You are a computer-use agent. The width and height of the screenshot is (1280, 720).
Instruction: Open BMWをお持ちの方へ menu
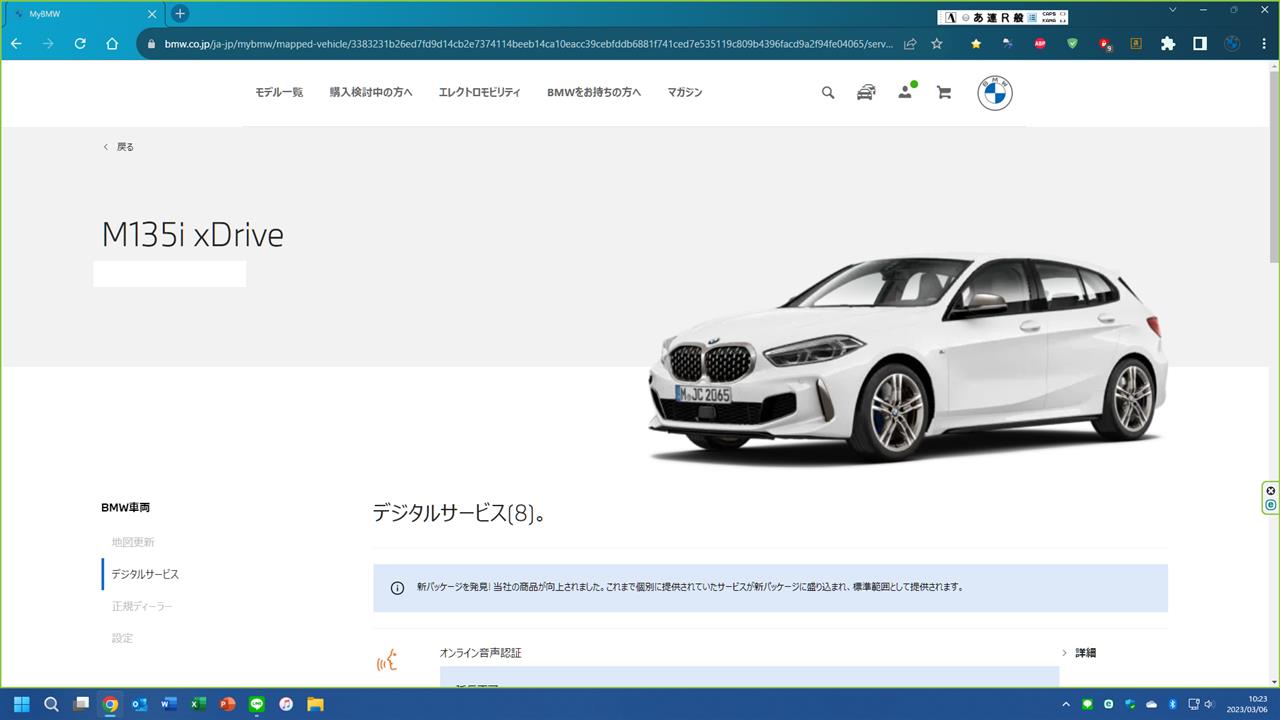[x=594, y=92]
